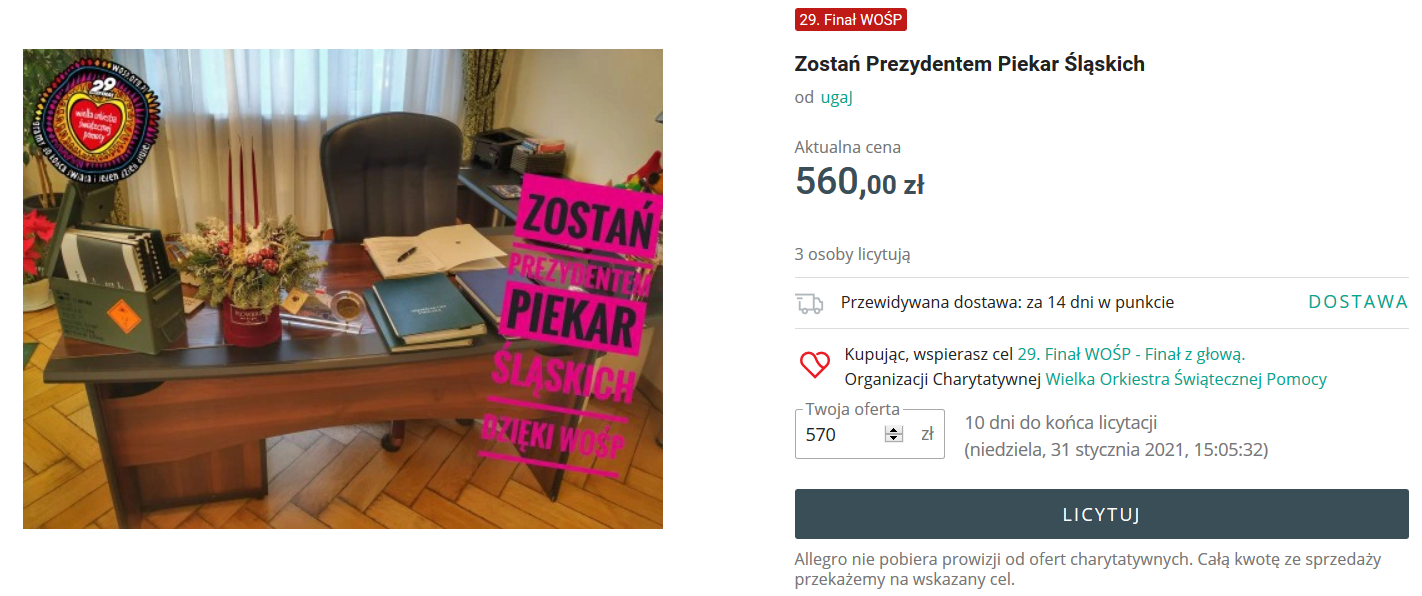Place the bid with LICYTUJ button

[1102, 514]
